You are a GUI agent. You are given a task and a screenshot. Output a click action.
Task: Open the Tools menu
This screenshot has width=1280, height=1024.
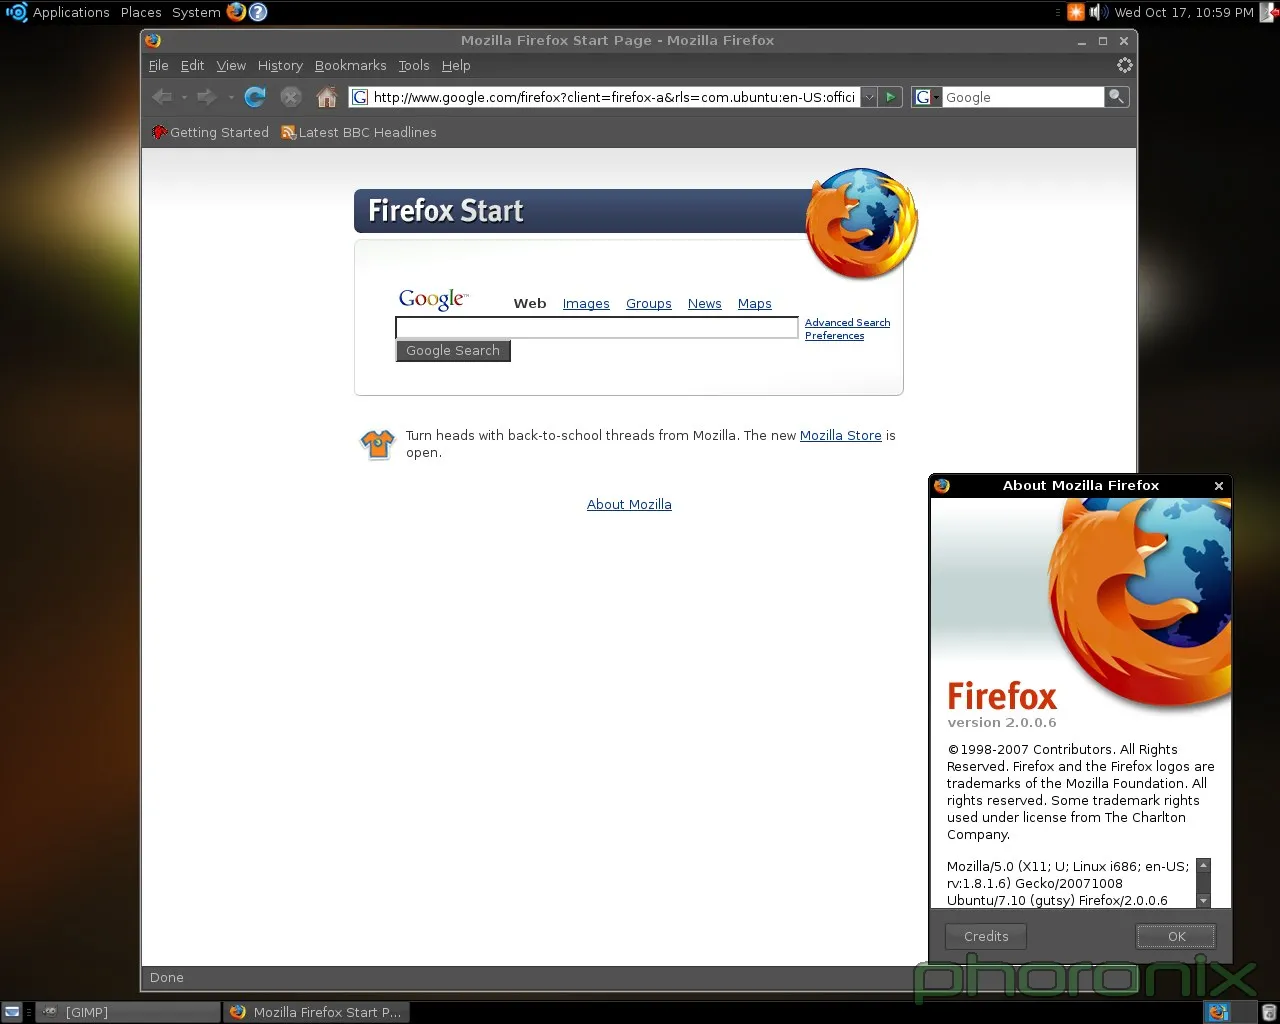(x=414, y=65)
